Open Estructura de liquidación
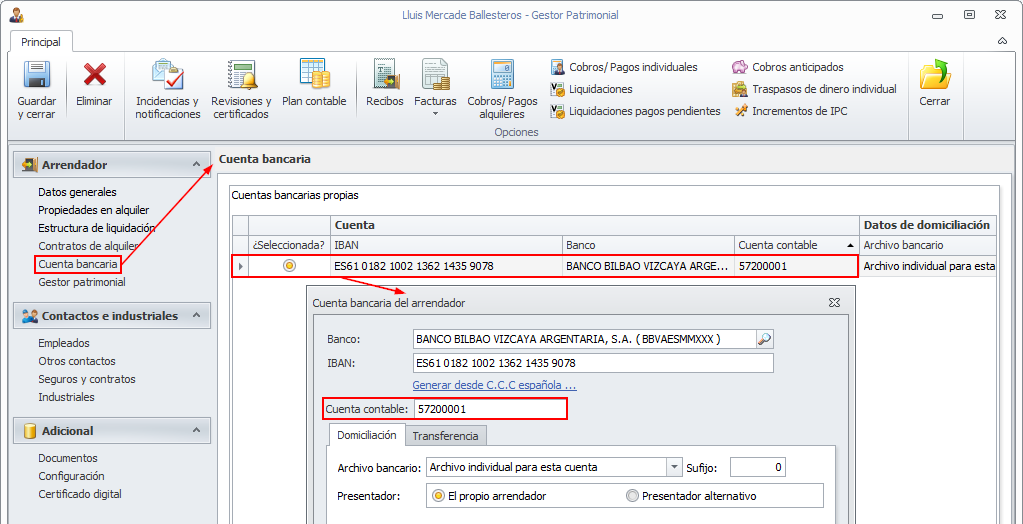 (x=97, y=228)
